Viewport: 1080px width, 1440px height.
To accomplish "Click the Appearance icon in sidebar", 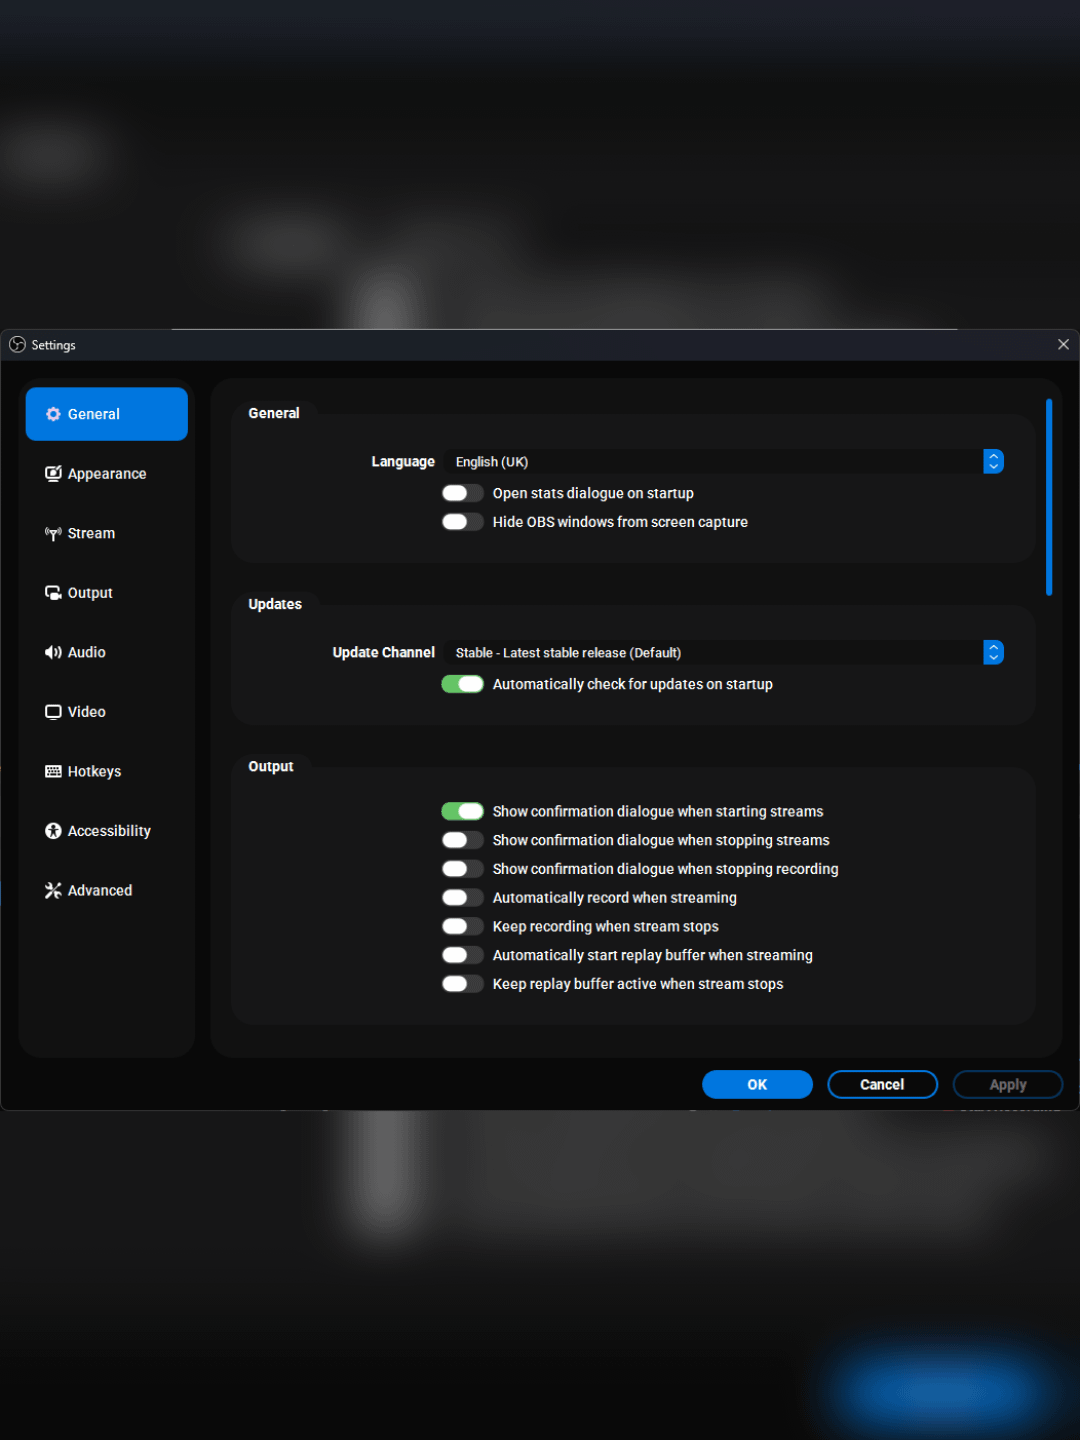I will coord(53,474).
